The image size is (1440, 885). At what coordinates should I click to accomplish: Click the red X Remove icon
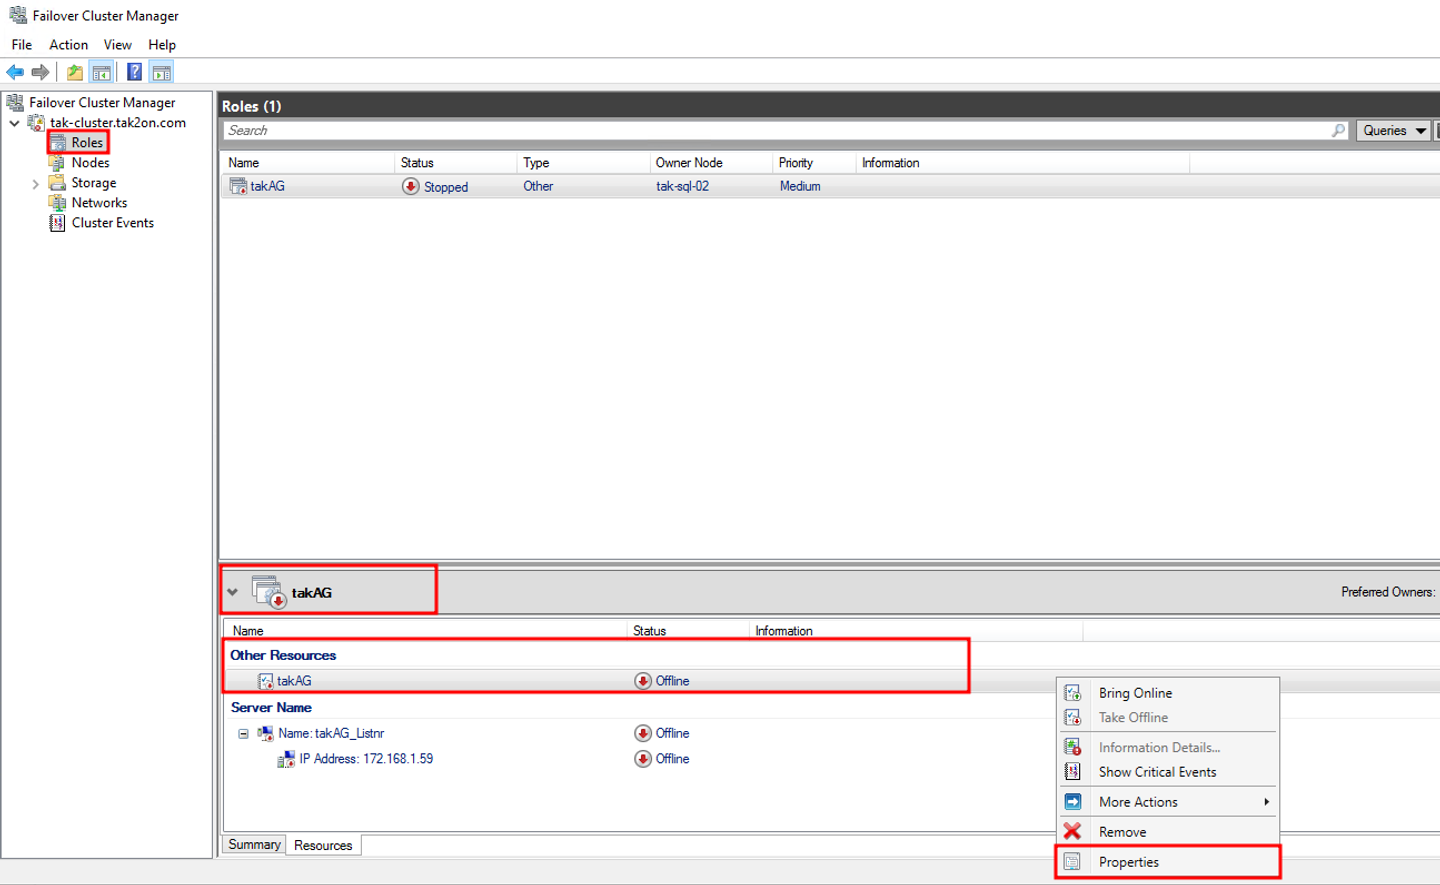1072,831
